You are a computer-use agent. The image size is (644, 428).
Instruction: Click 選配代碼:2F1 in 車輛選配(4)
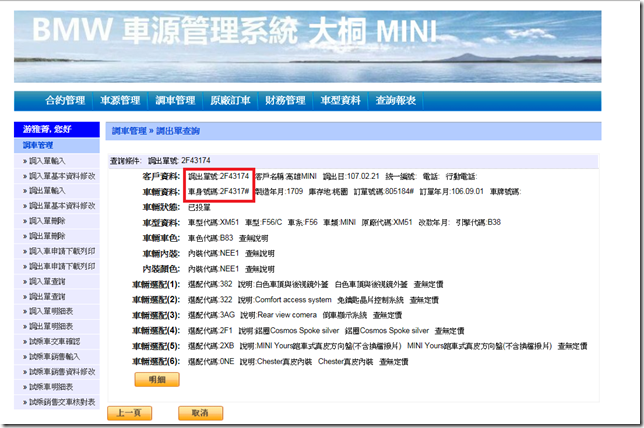click(210, 331)
